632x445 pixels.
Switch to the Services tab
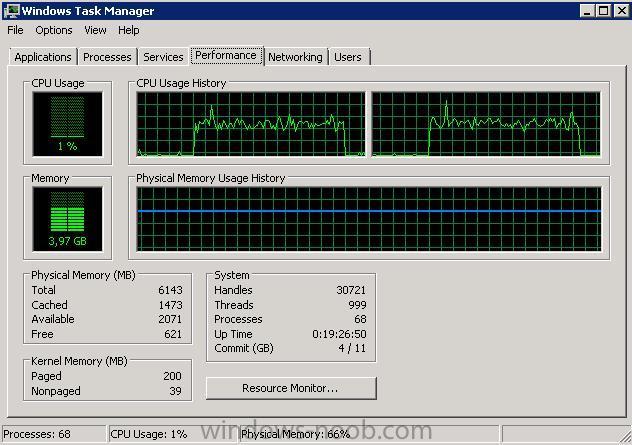pyautogui.click(x=163, y=57)
